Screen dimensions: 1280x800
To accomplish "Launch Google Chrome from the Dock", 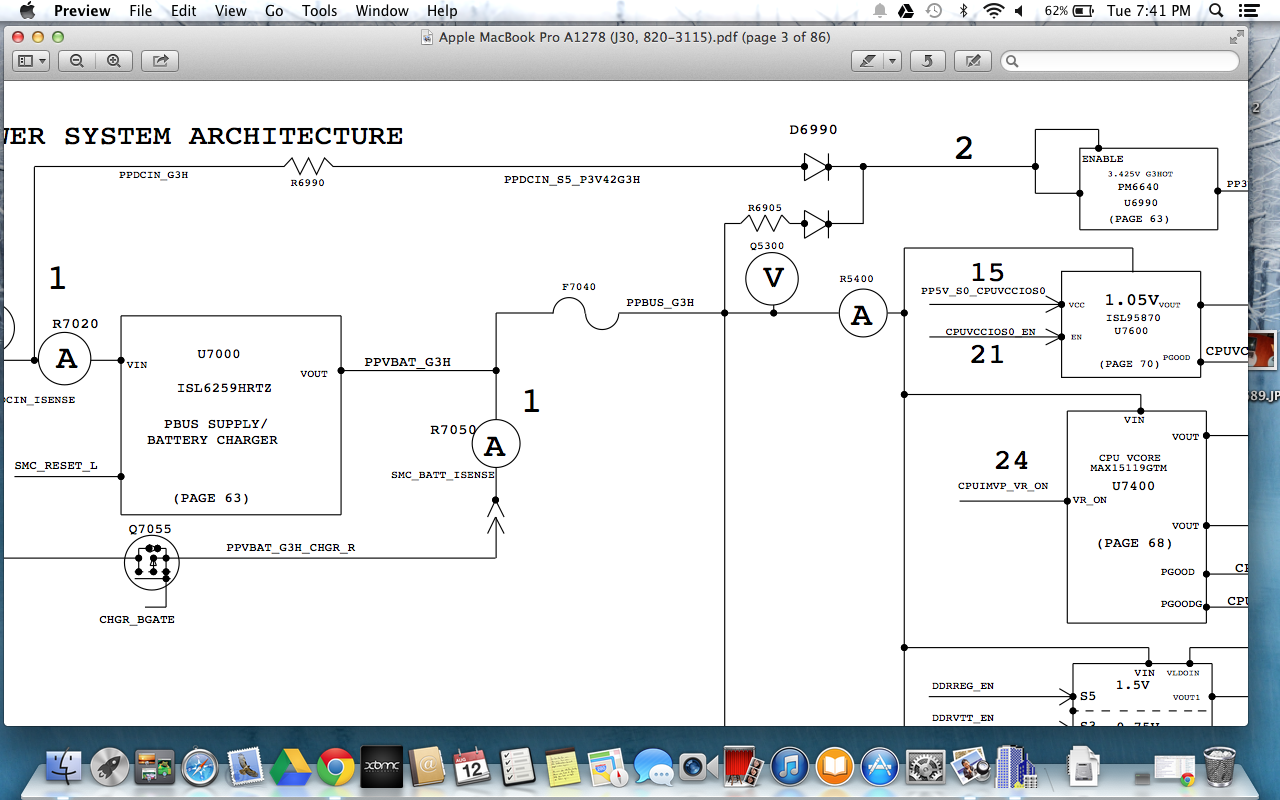I will [x=336, y=768].
